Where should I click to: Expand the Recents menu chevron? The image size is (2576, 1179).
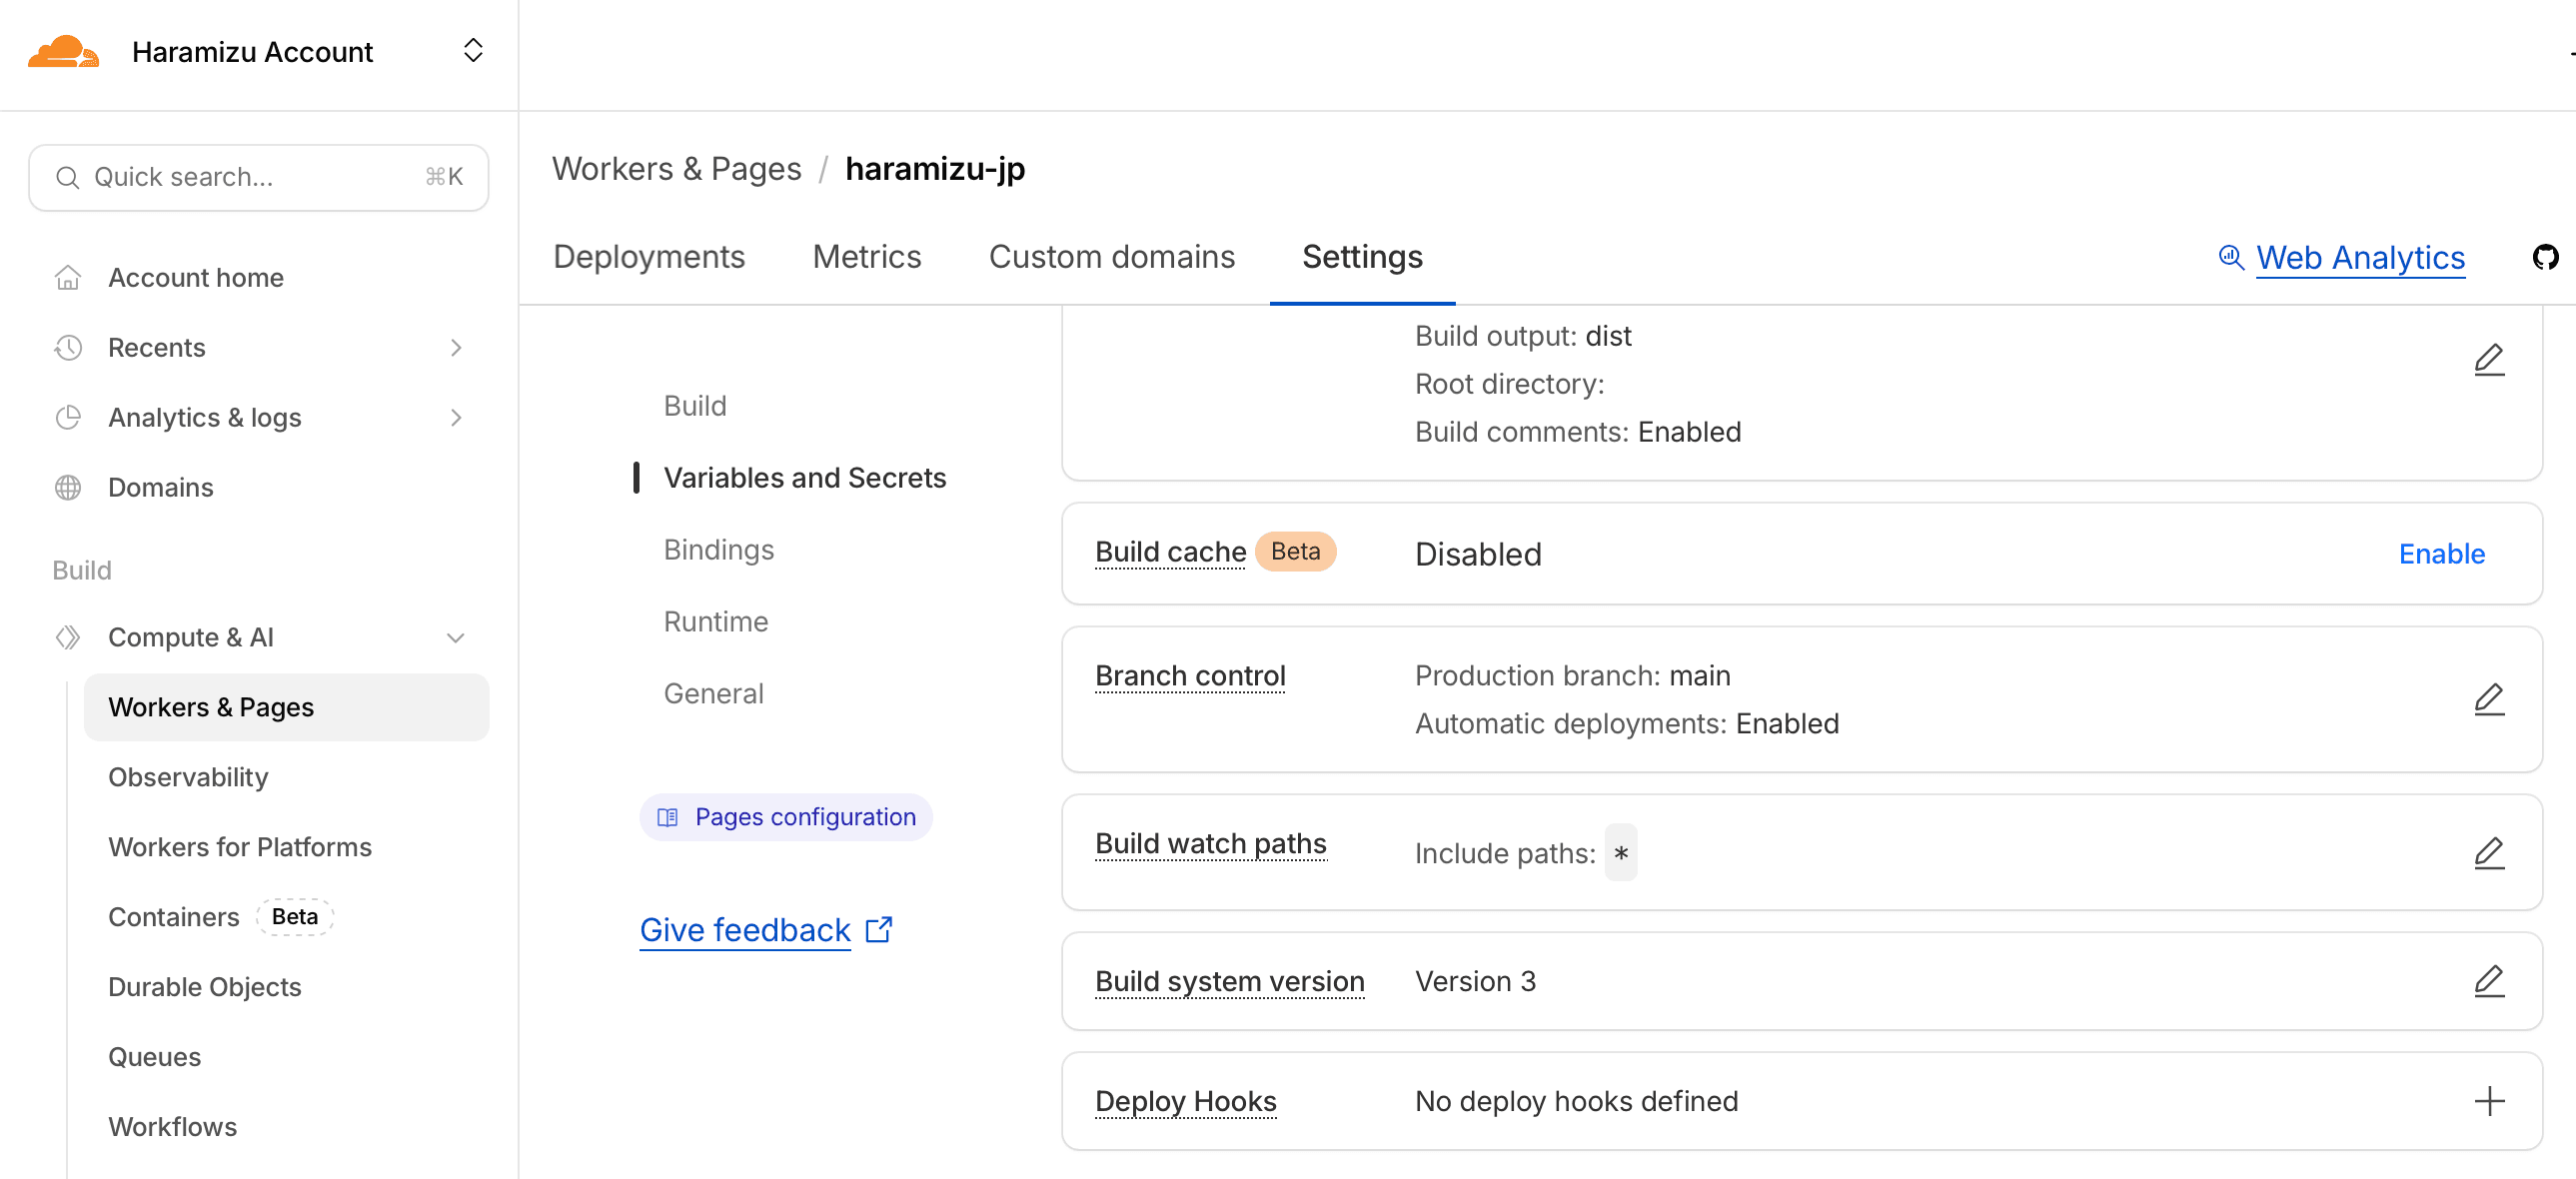coord(456,347)
